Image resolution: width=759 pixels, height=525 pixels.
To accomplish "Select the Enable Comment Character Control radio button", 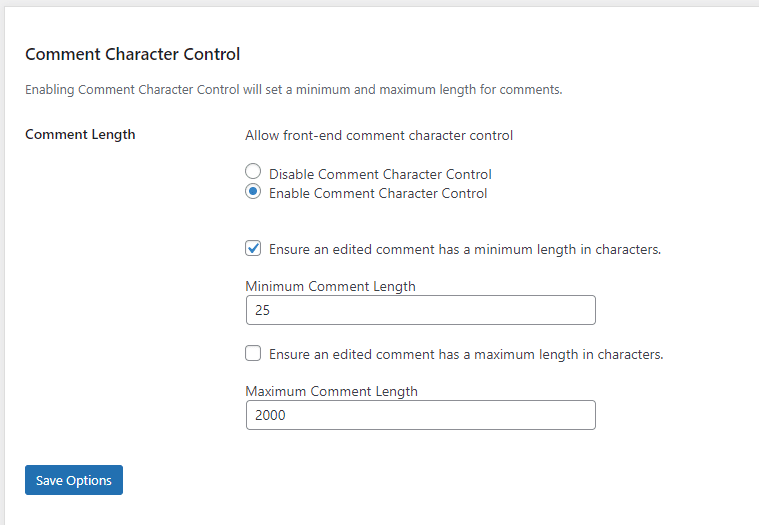I will [x=253, y=192].
